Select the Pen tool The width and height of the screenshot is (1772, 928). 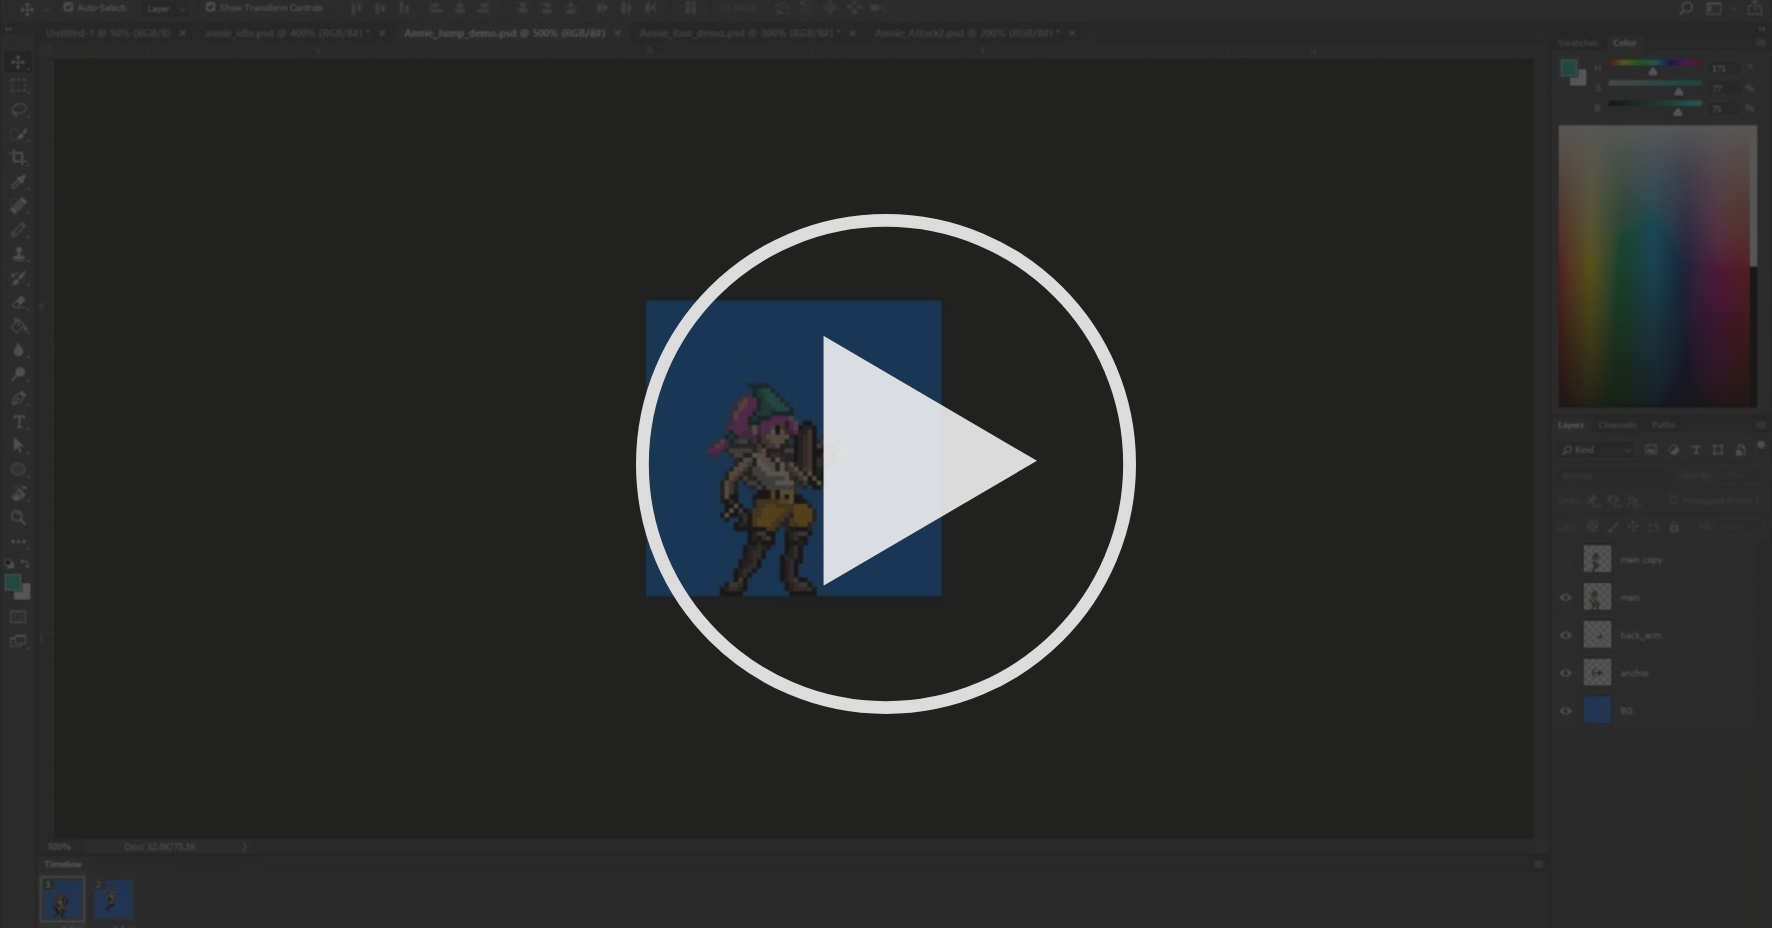18,398
